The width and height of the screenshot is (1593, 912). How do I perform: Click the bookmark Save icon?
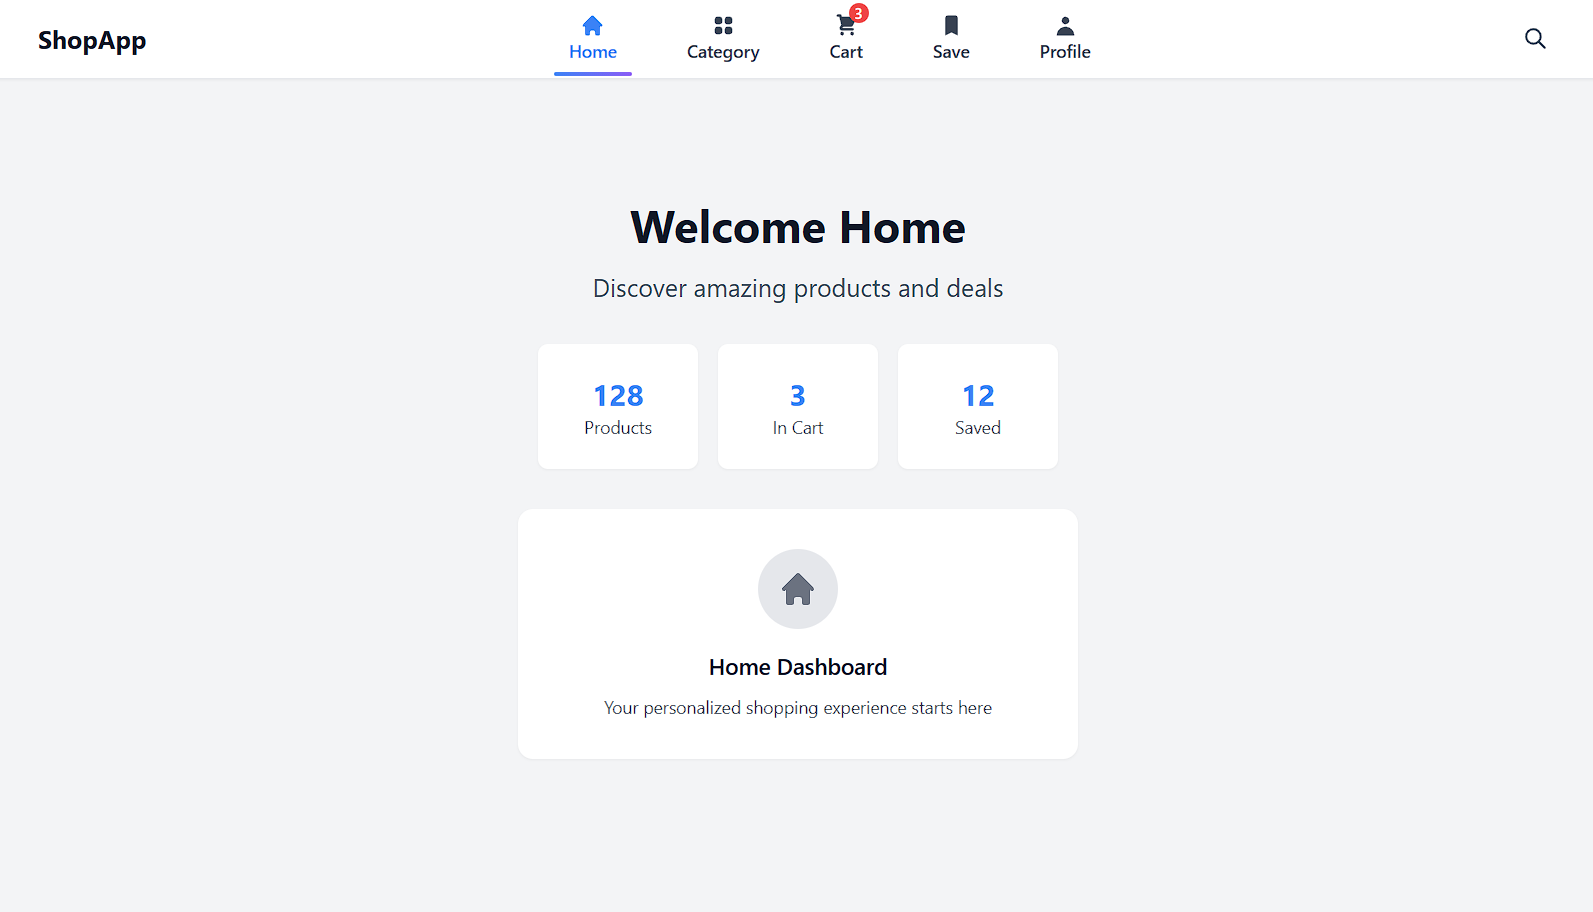pos(951,26)
